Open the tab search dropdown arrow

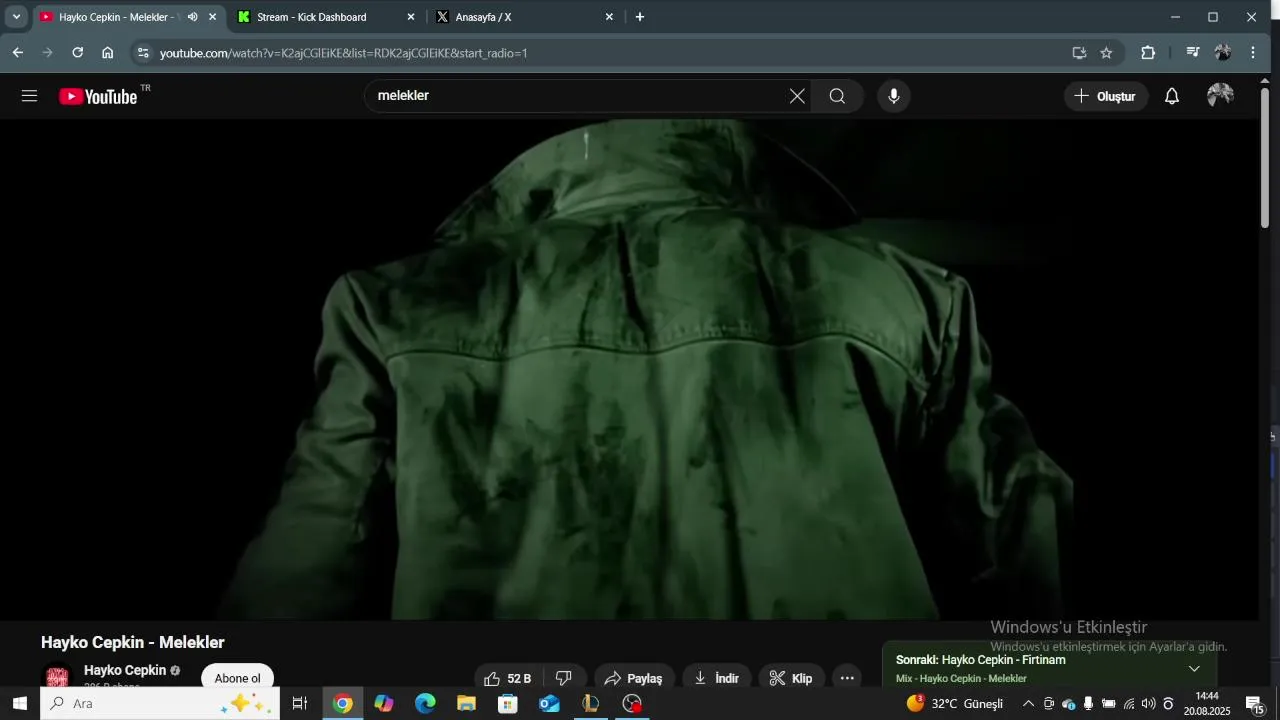(x=16, y=17)
